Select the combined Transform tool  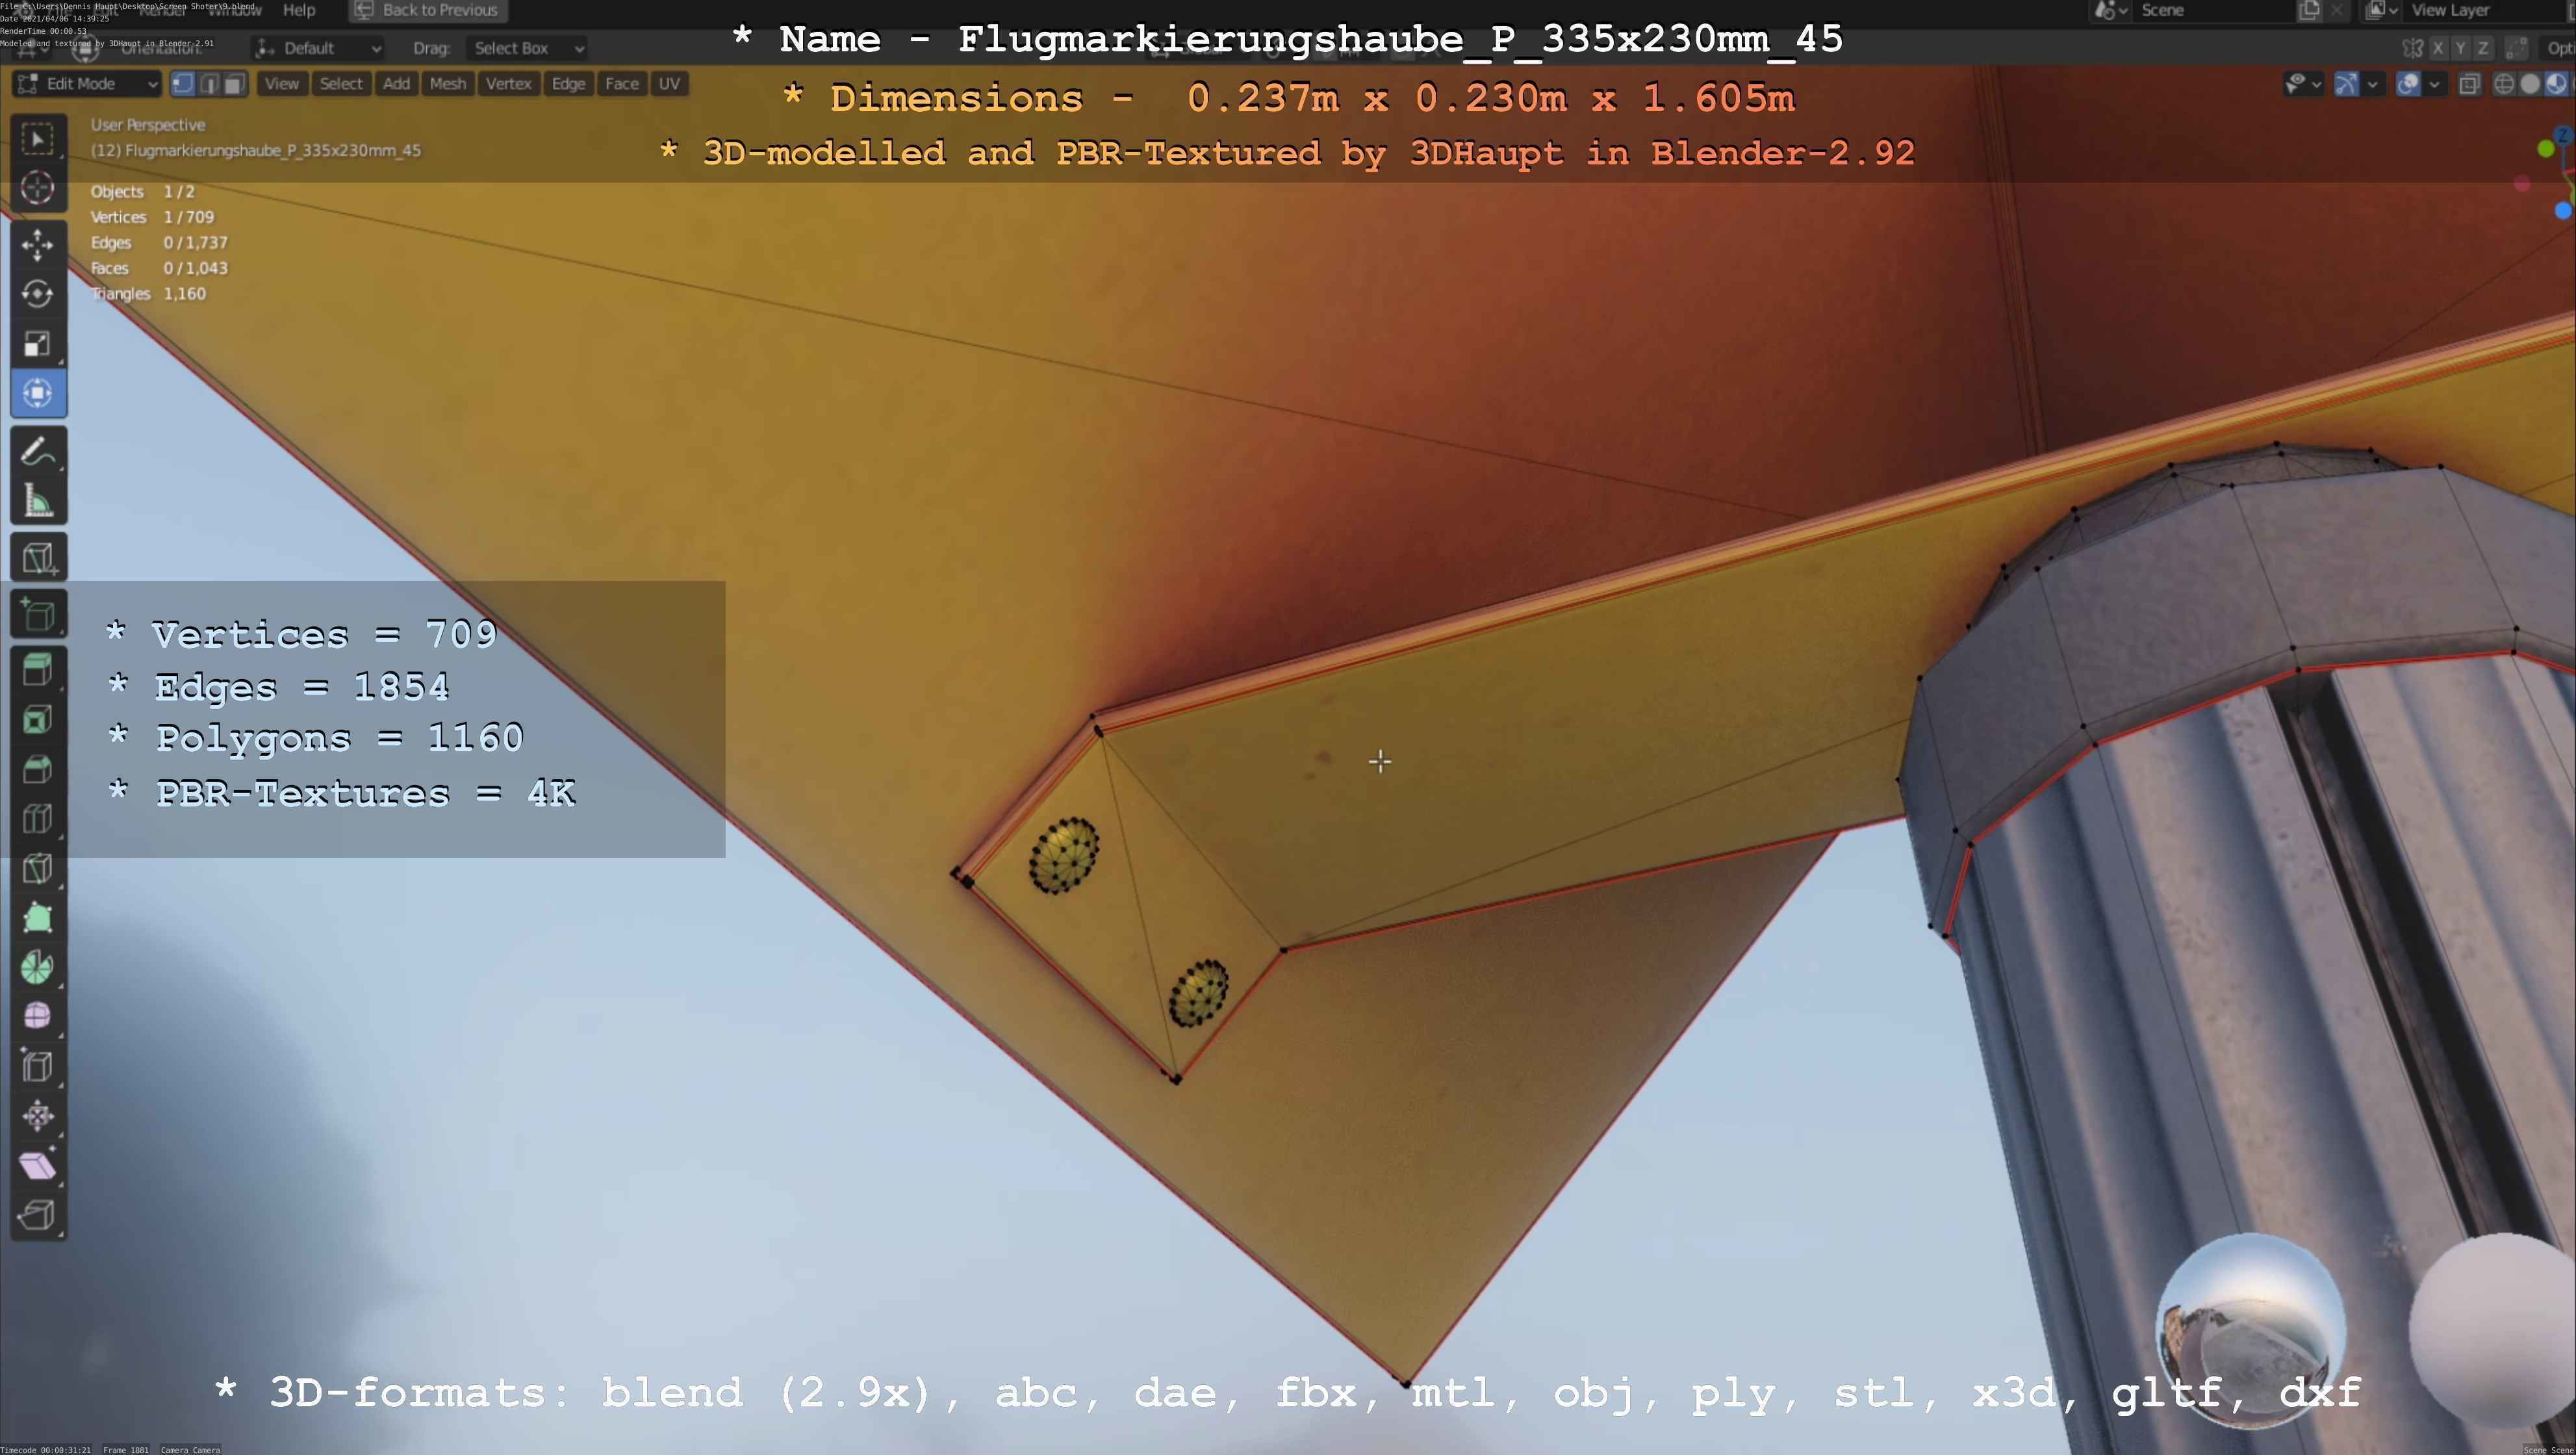38,393
